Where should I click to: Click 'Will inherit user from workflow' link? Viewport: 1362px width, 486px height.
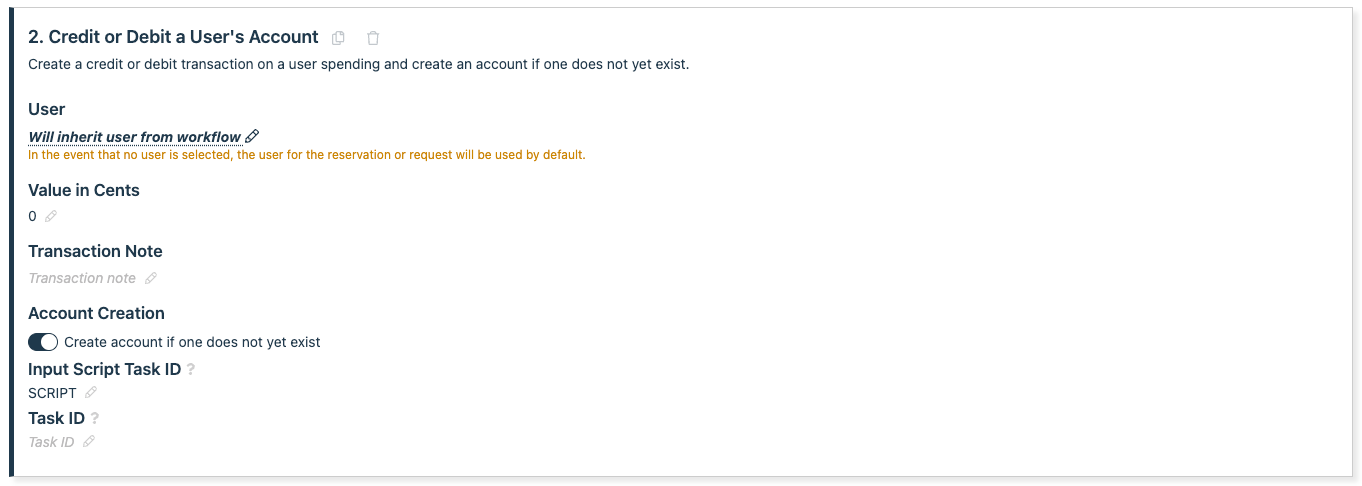click(x=135, y=137)
